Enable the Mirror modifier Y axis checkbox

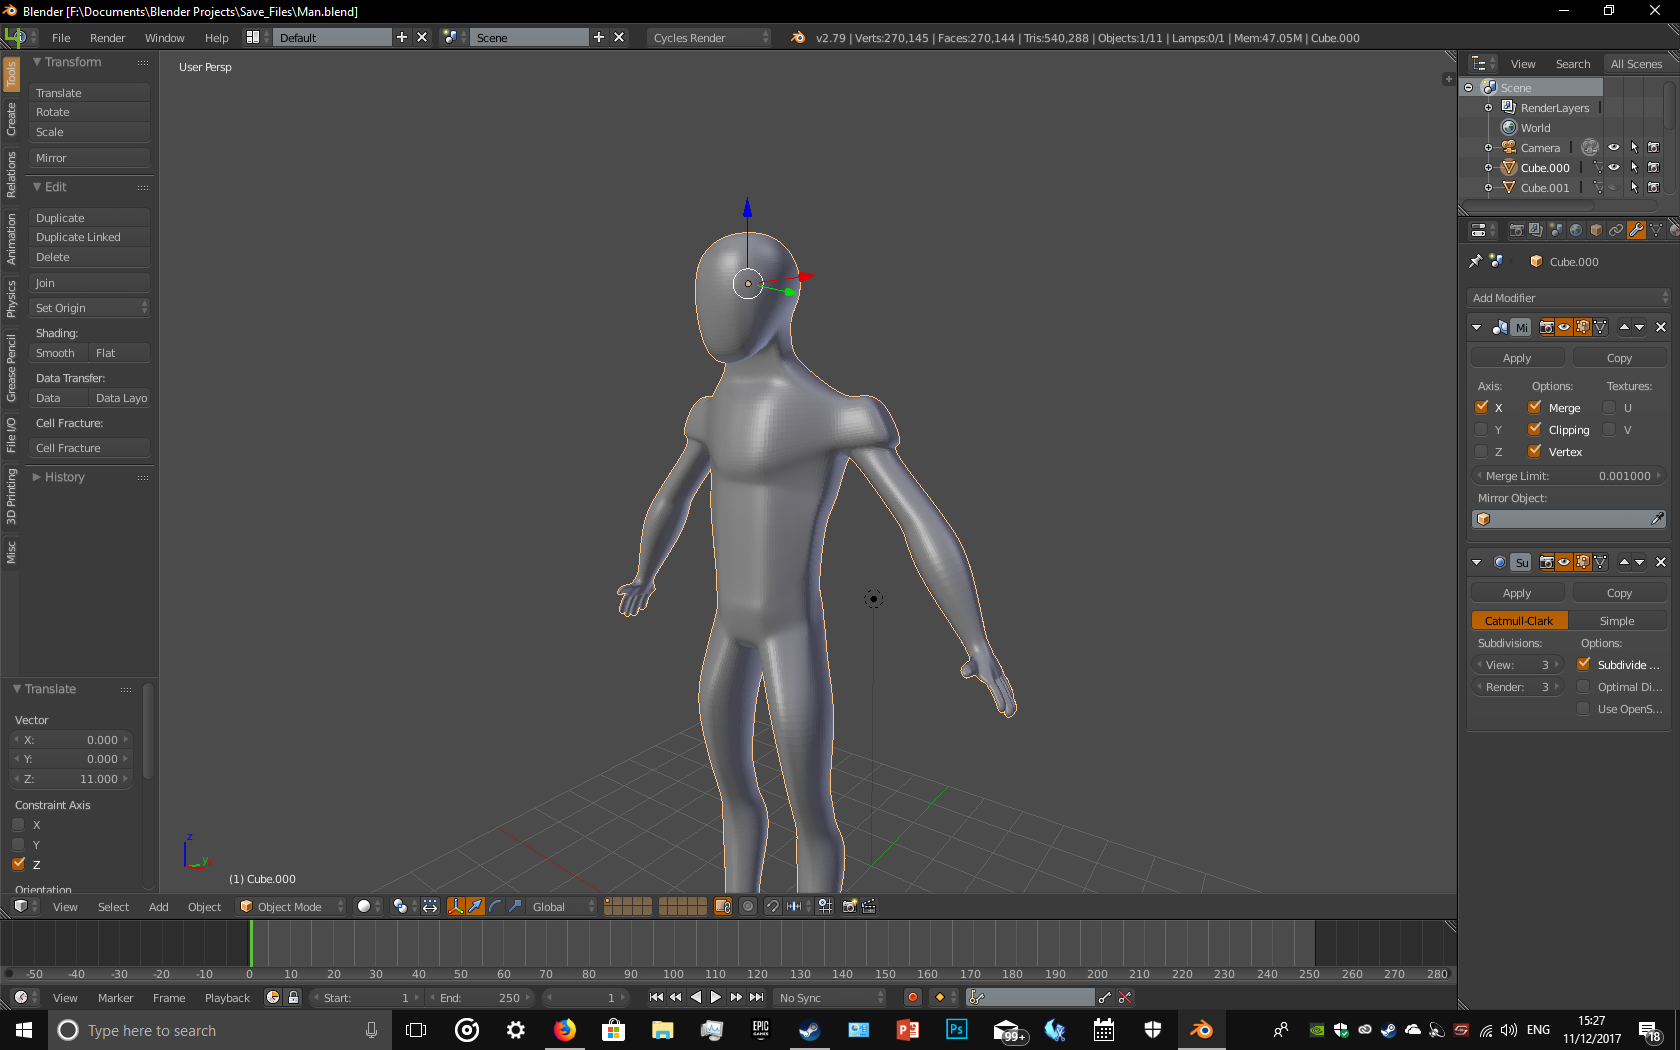[x=1482, y=429]
